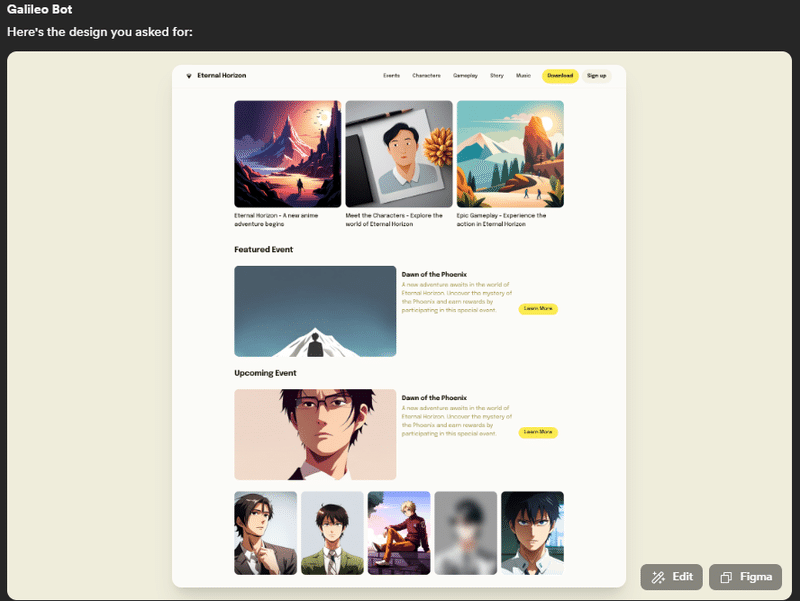This screenshot has height=601, width=800.
Task: Open the Upcoming Event glasses character image
Action: (315, 435)
